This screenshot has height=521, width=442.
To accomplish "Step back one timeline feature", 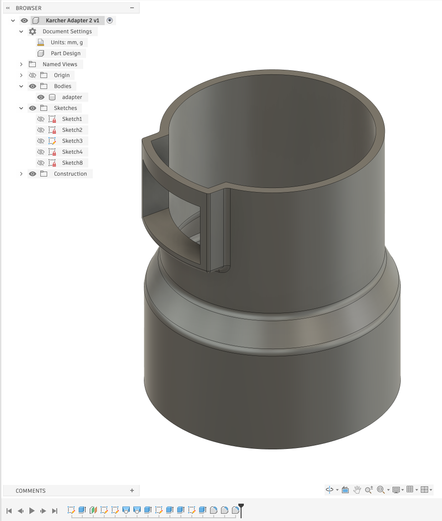I will coord(20,510).
